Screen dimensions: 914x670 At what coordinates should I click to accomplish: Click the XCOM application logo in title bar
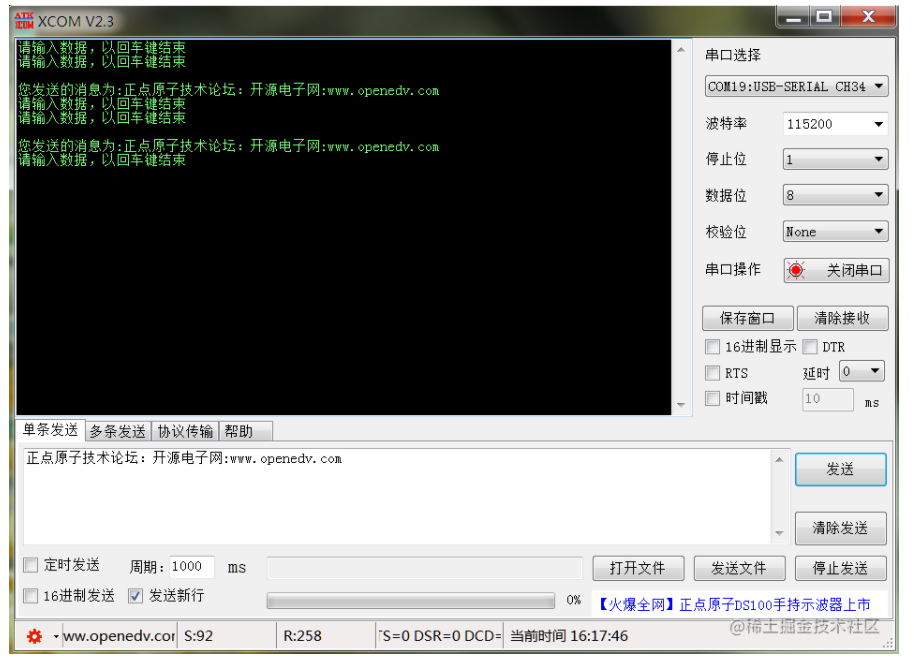pyautogui.click(x=23, y=20)
